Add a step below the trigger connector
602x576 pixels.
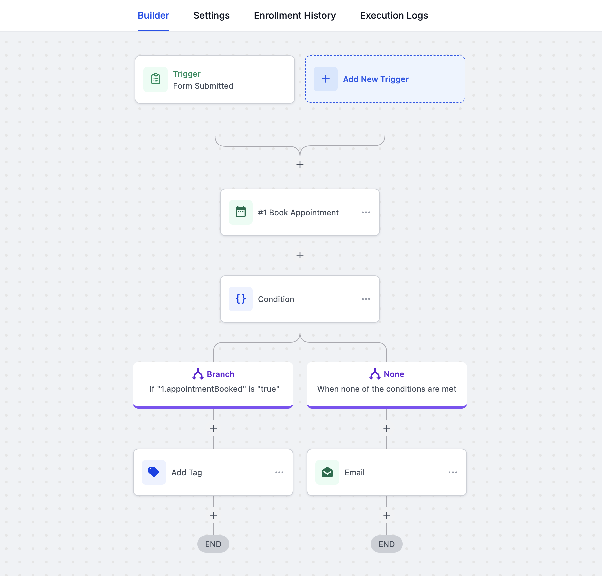click(x=300, y=164)
